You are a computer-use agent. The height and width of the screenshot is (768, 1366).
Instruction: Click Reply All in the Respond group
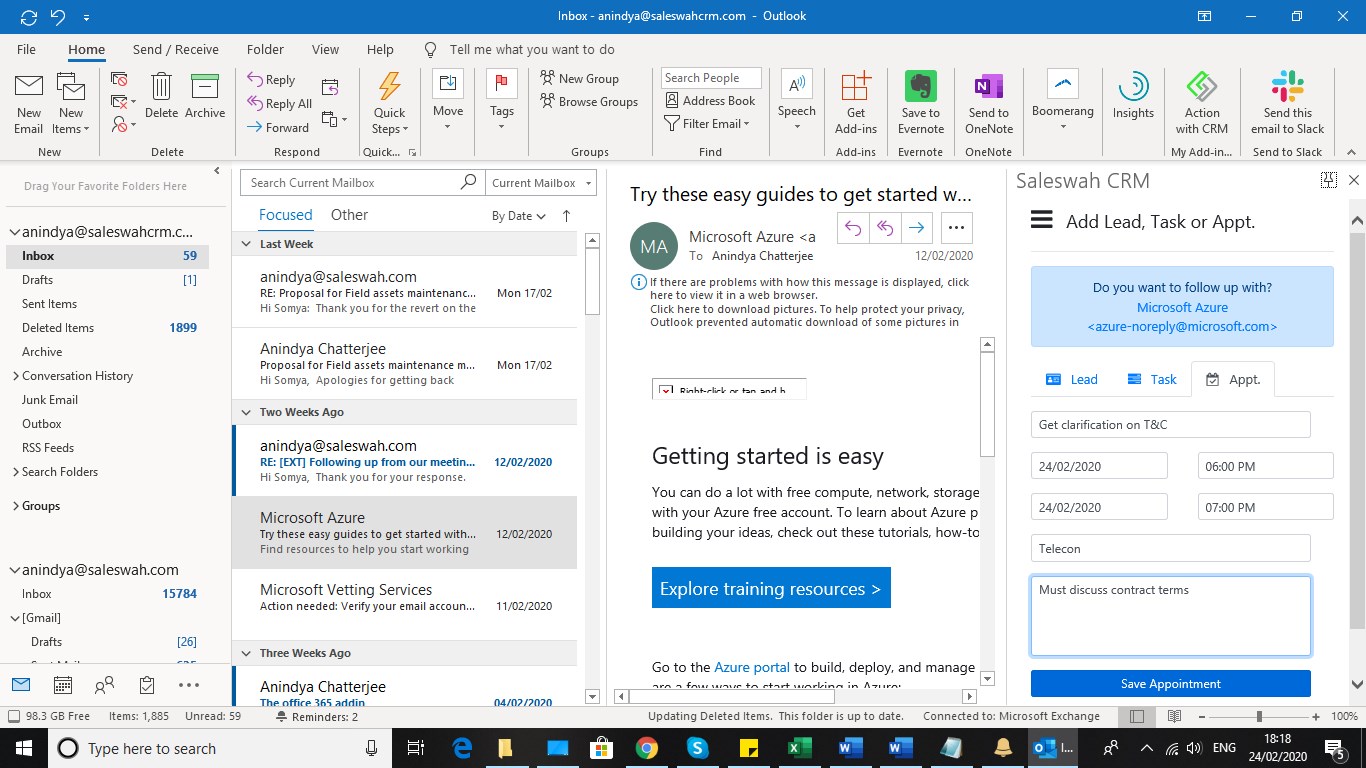coord(279,104)
